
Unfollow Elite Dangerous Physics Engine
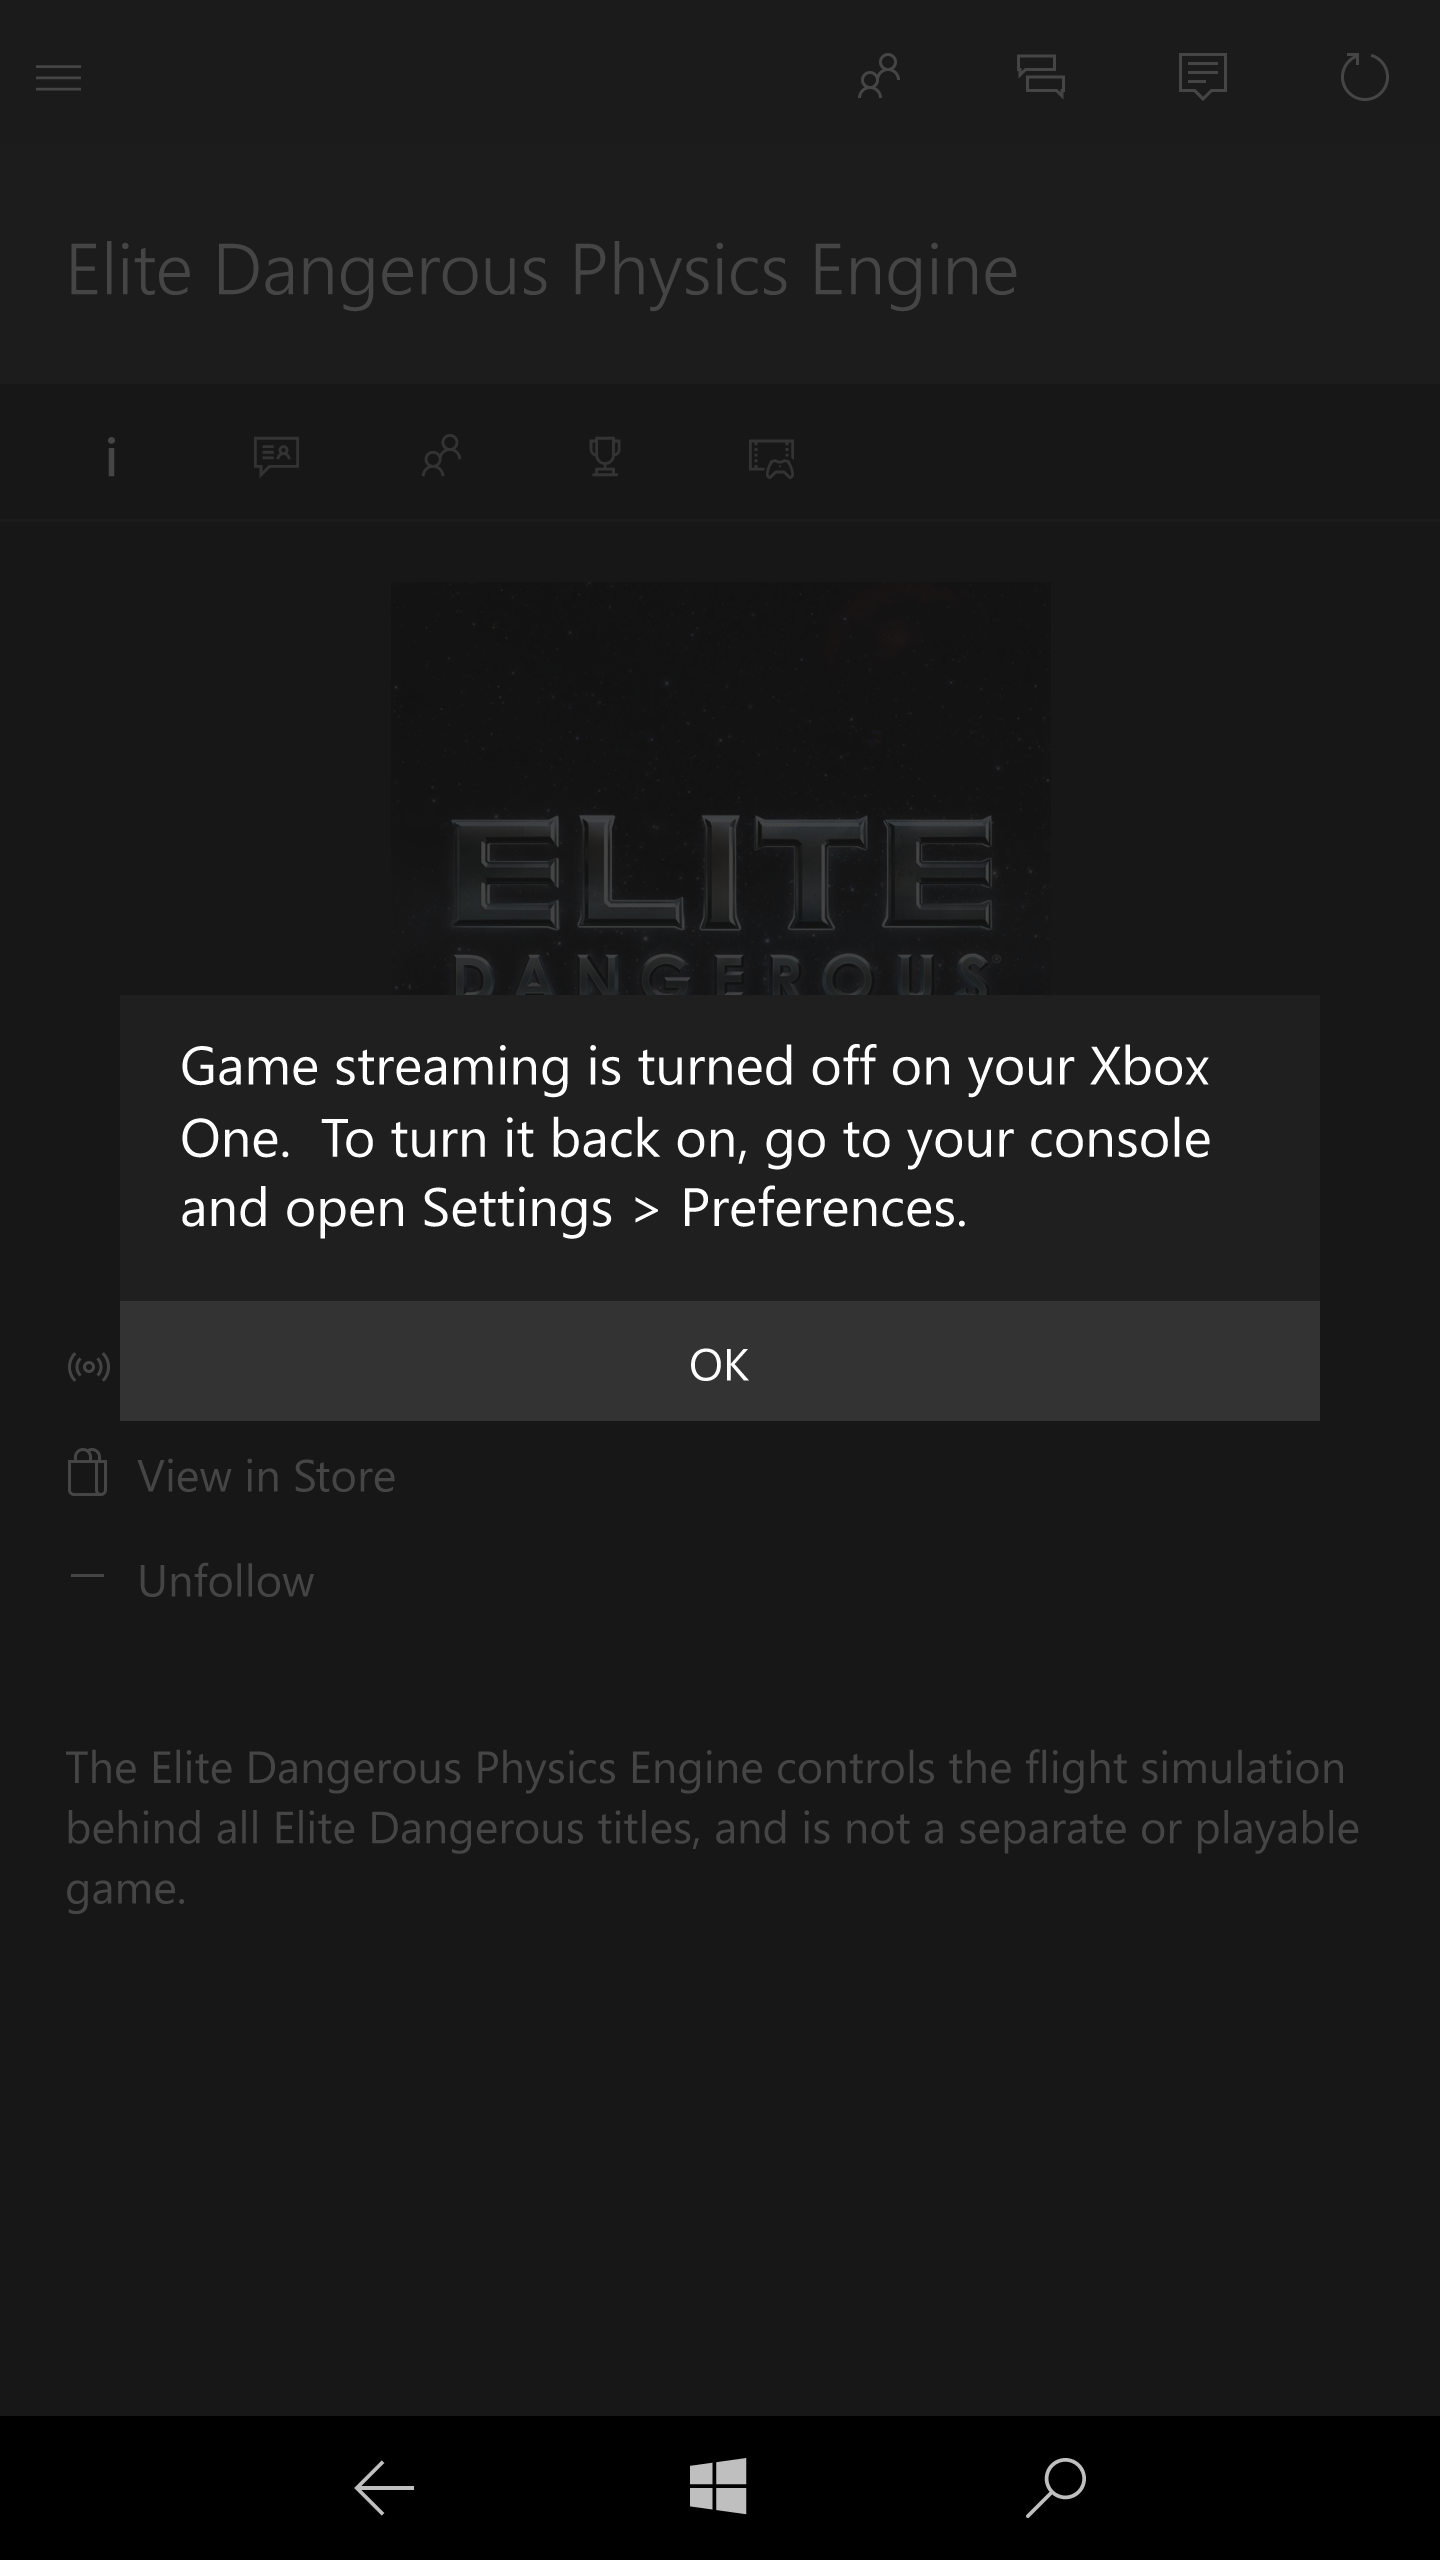point(226,1581)
